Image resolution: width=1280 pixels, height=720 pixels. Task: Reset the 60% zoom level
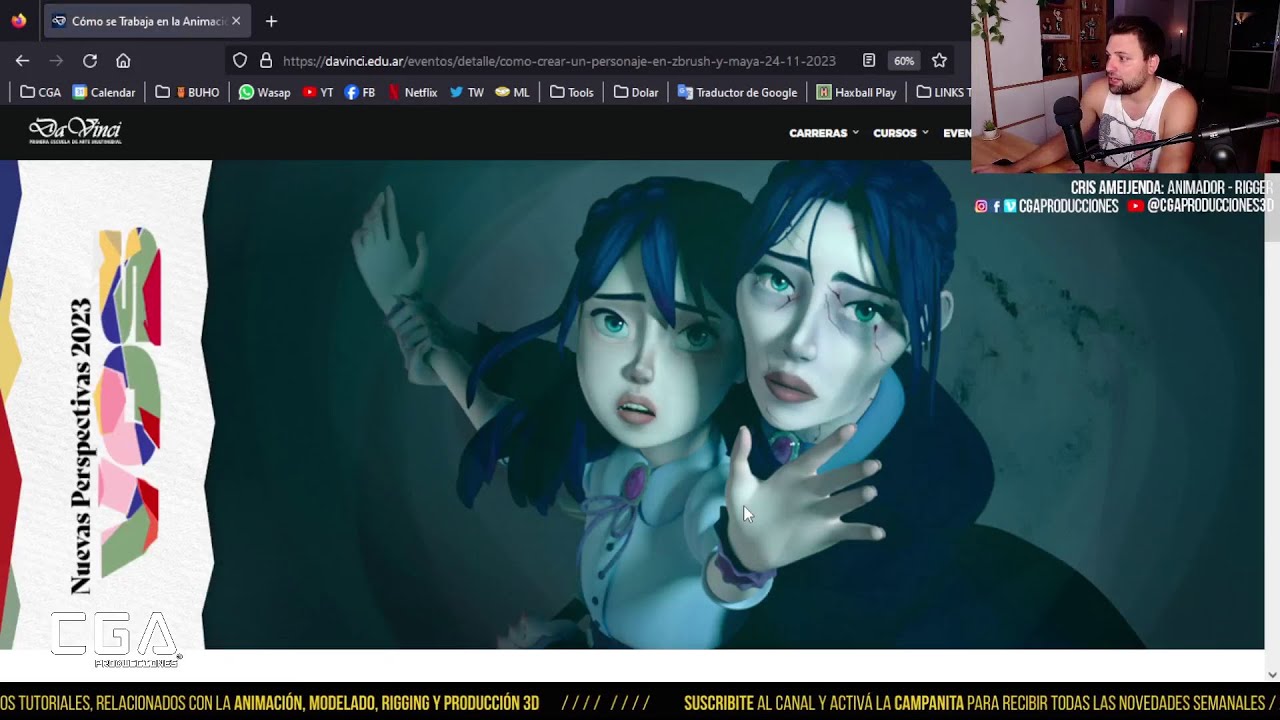point(904,61)
